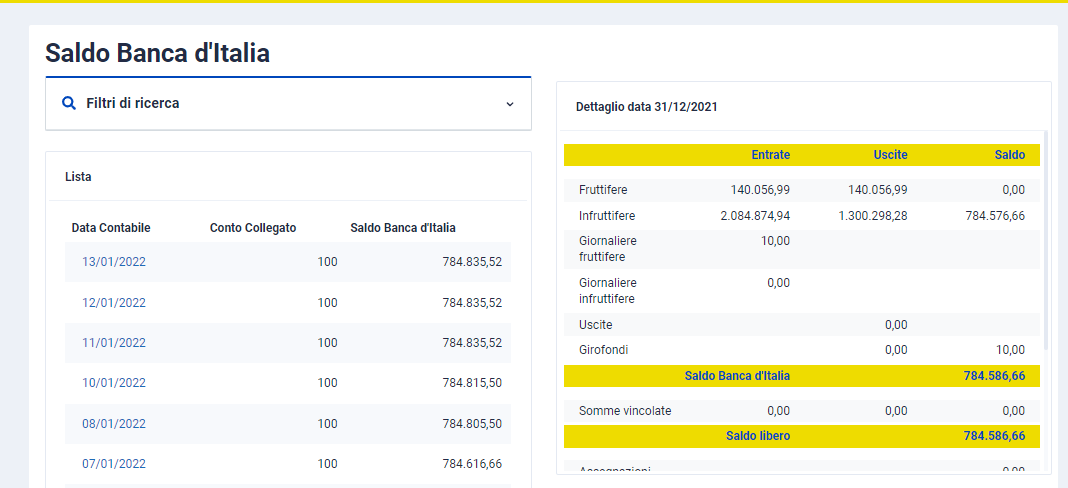Screen dimensions: 1068x488
Task: View the 08/01/2022 balance entry
Action: pyautogui.click(x=114, y=424)
